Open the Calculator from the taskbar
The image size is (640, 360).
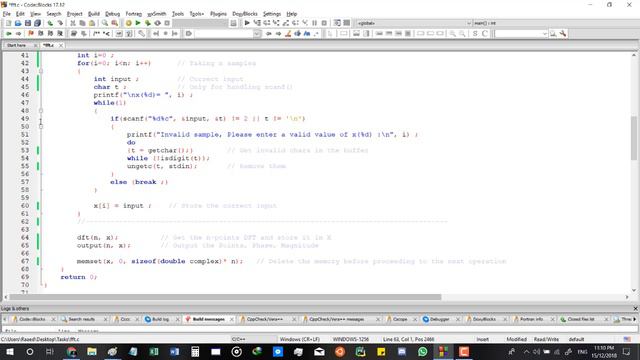pos(195,351)
